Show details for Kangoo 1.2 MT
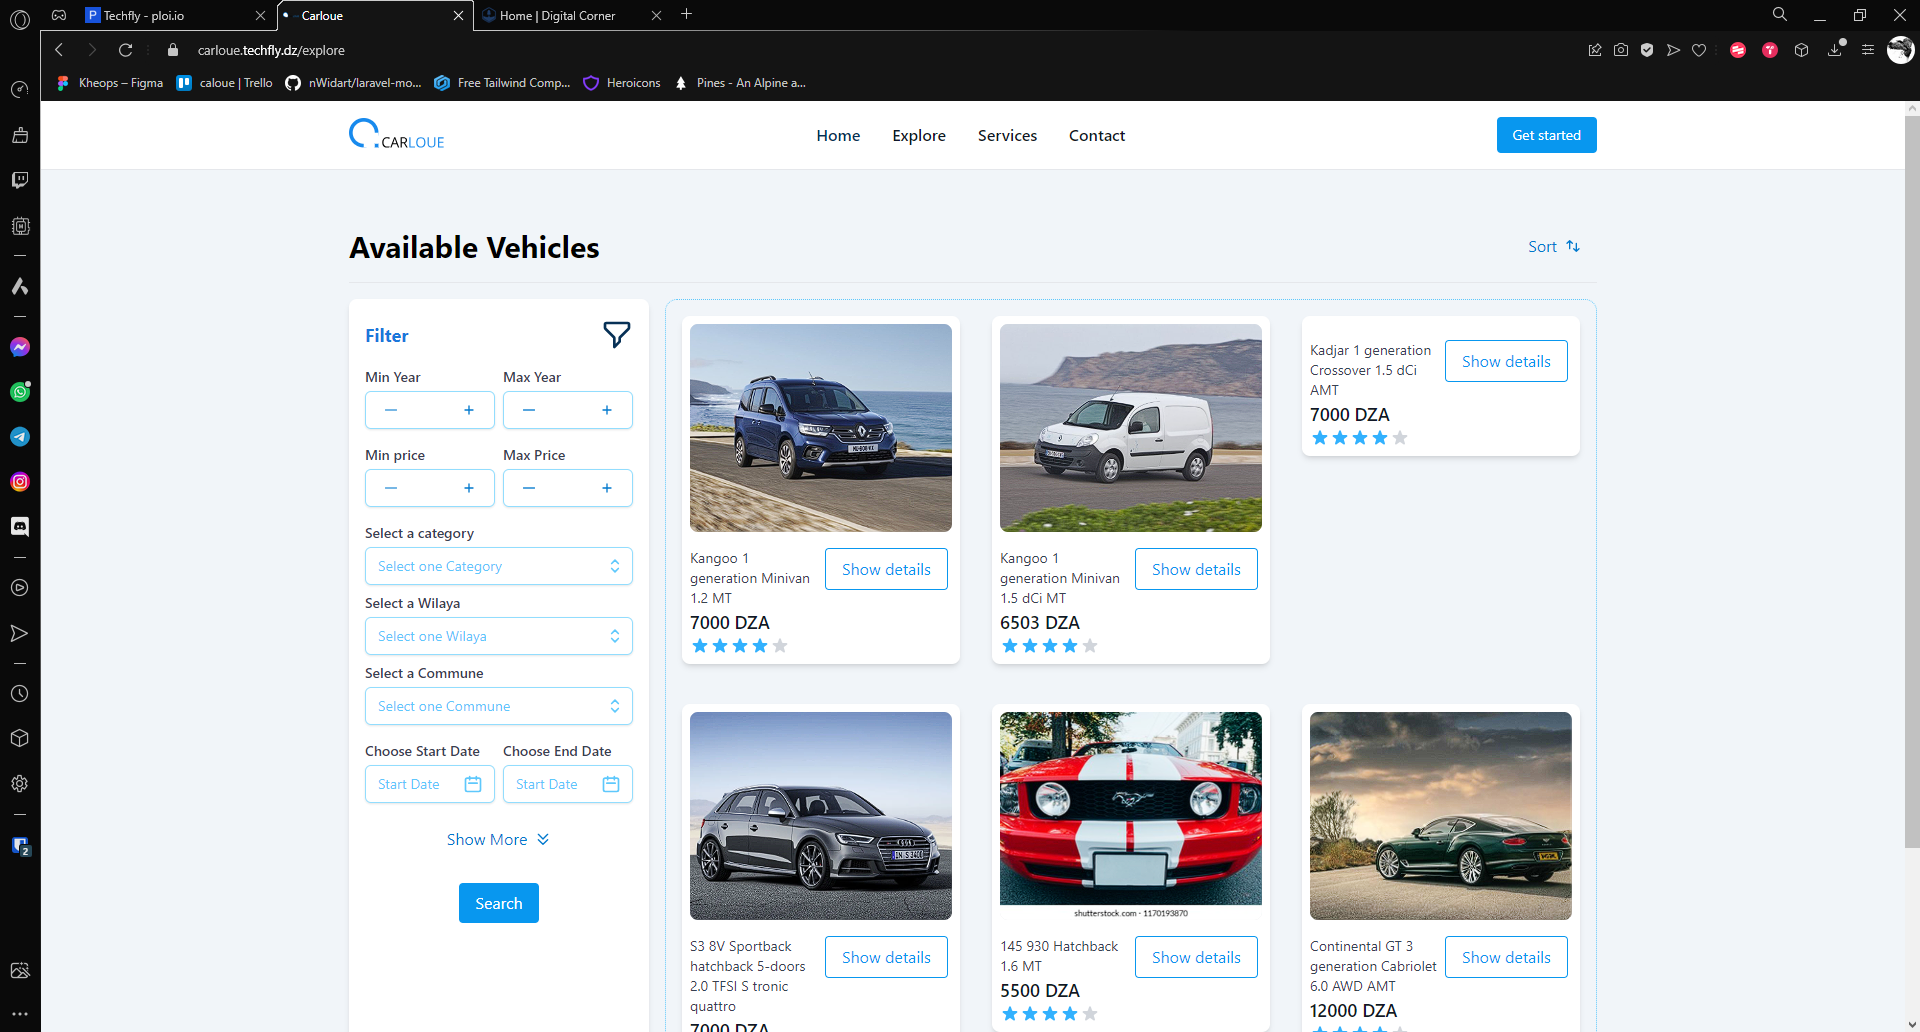The image size is (1920, 1032). 886,569
